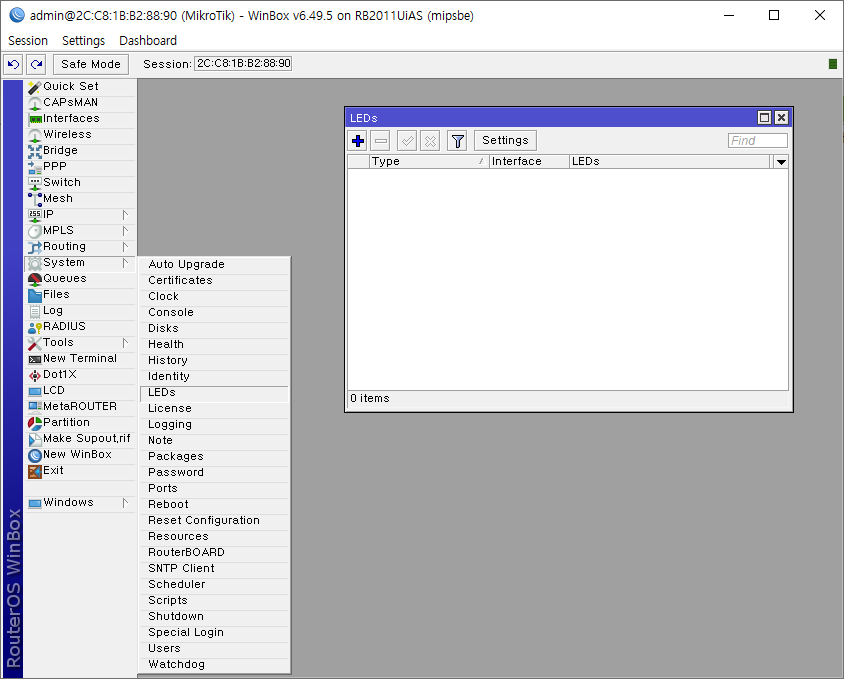Select LEDs from System submenu

pyautogui.click(x=214, y=393)
